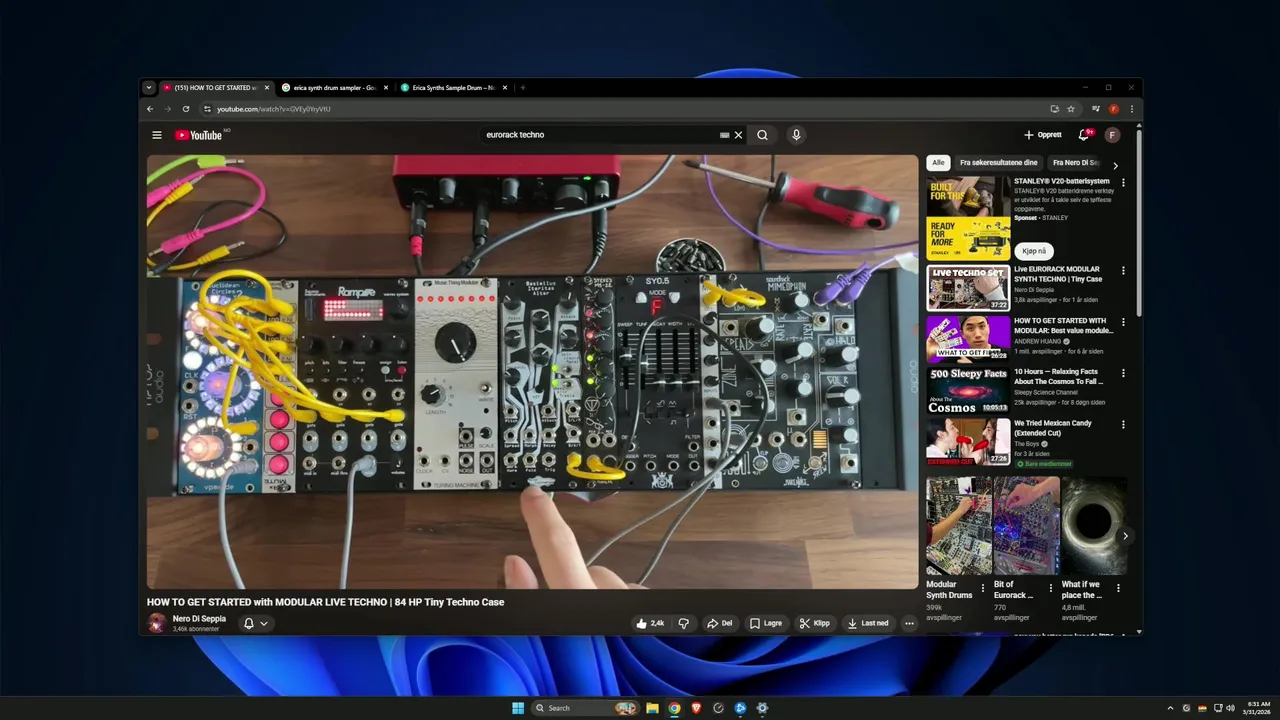
Task: Open Andrew Huang's HOW TO GET STARTED thumbnail
Action: 968,338
